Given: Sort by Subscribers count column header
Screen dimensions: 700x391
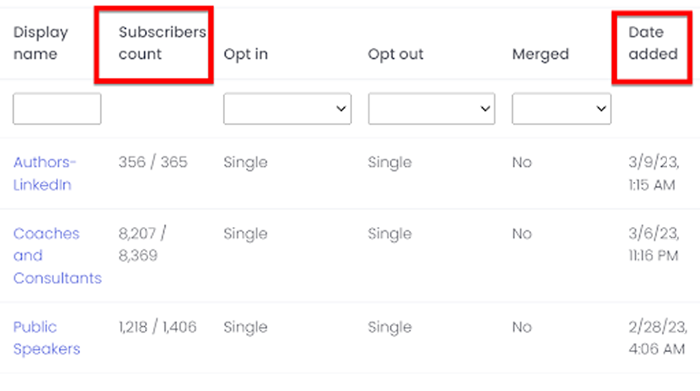Looking at the screenshot, I should point(162,43).
